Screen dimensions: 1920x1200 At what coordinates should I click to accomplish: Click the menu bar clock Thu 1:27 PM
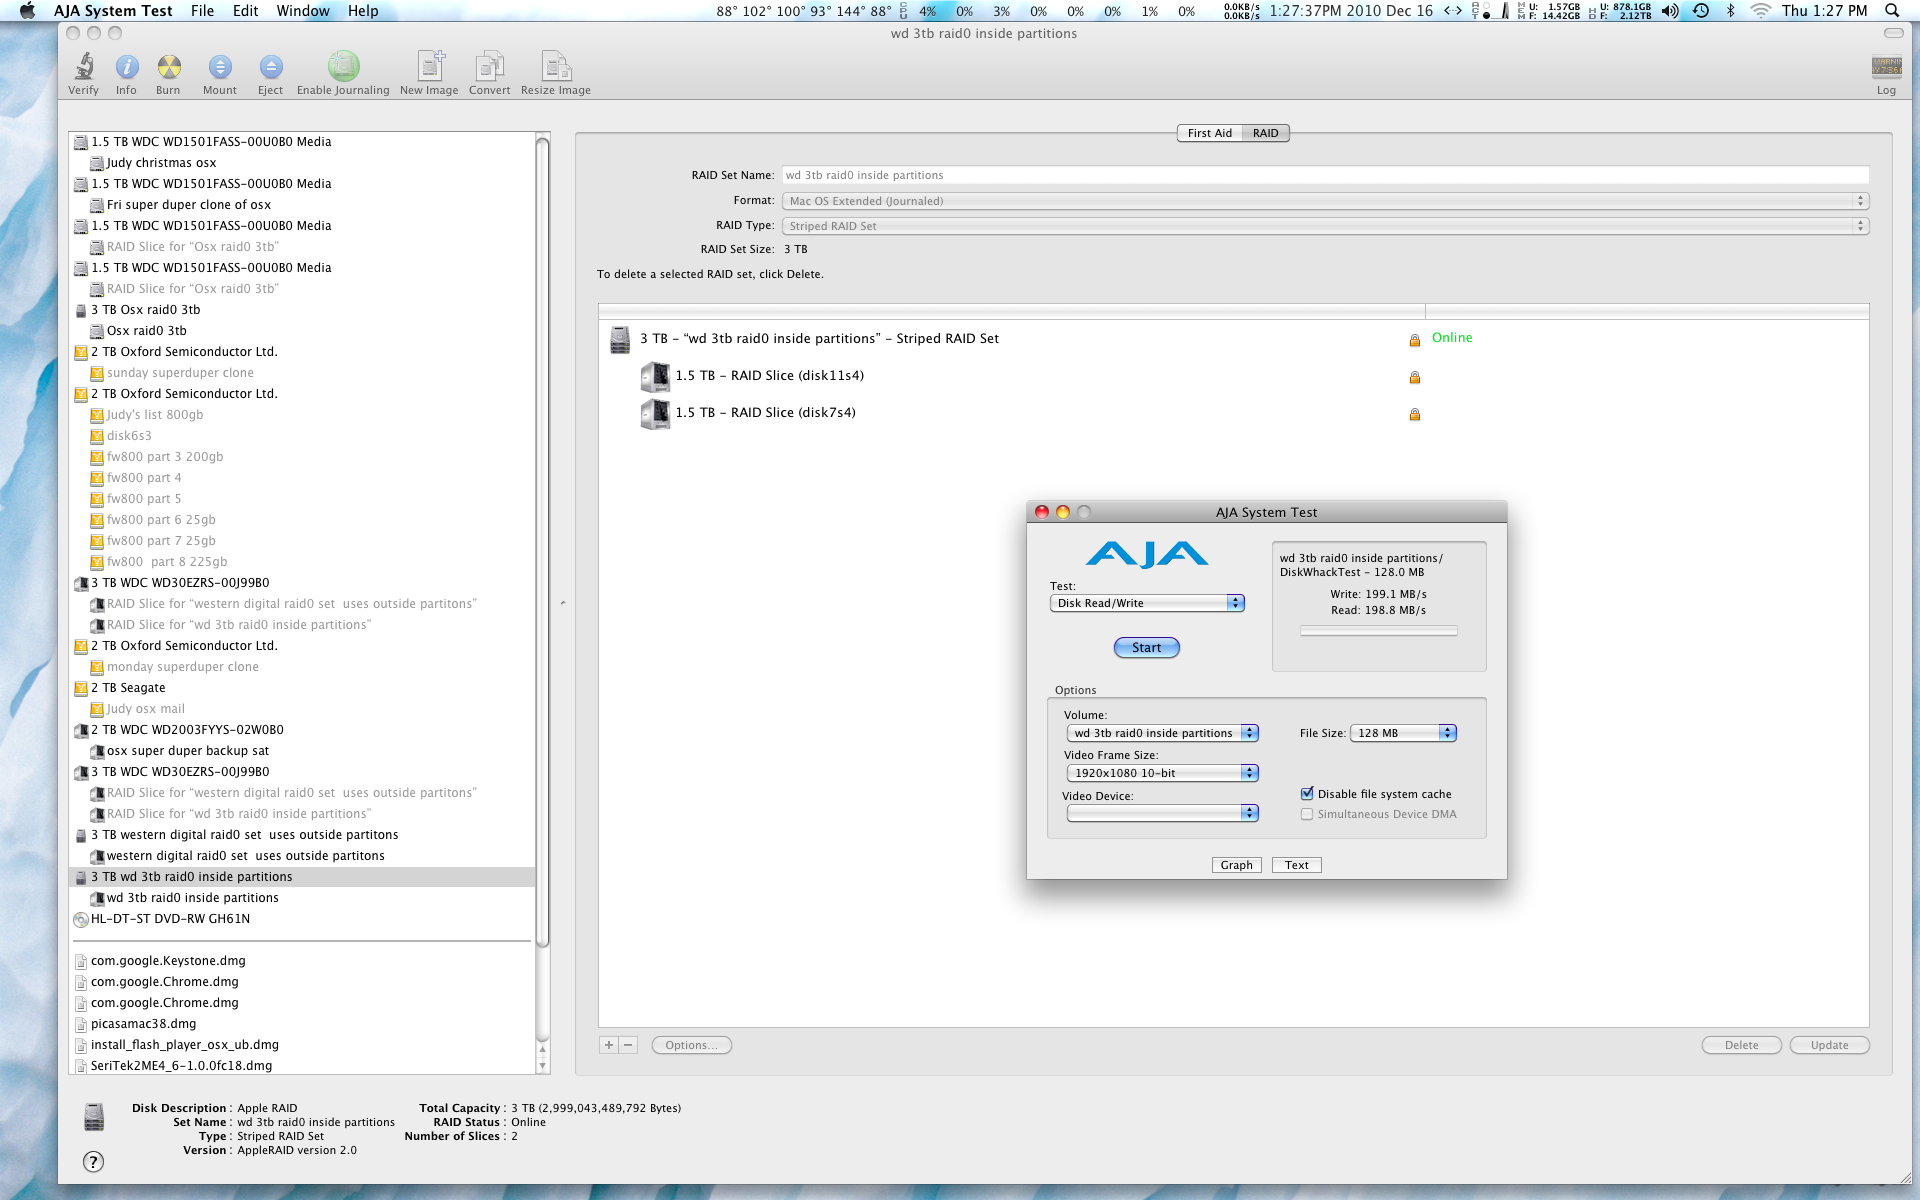1824,11
